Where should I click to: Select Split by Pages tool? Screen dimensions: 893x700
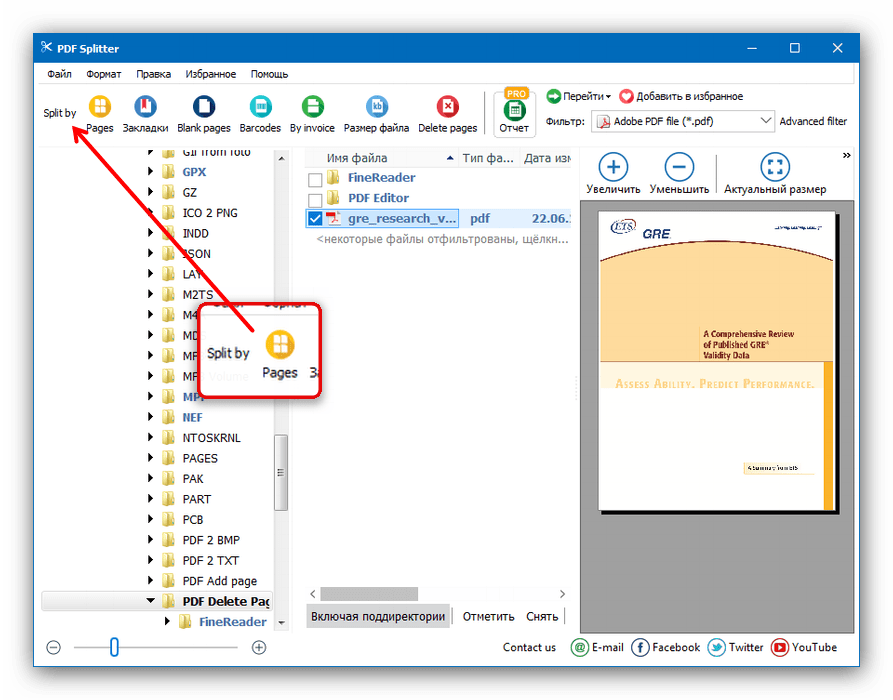[100, 114]
